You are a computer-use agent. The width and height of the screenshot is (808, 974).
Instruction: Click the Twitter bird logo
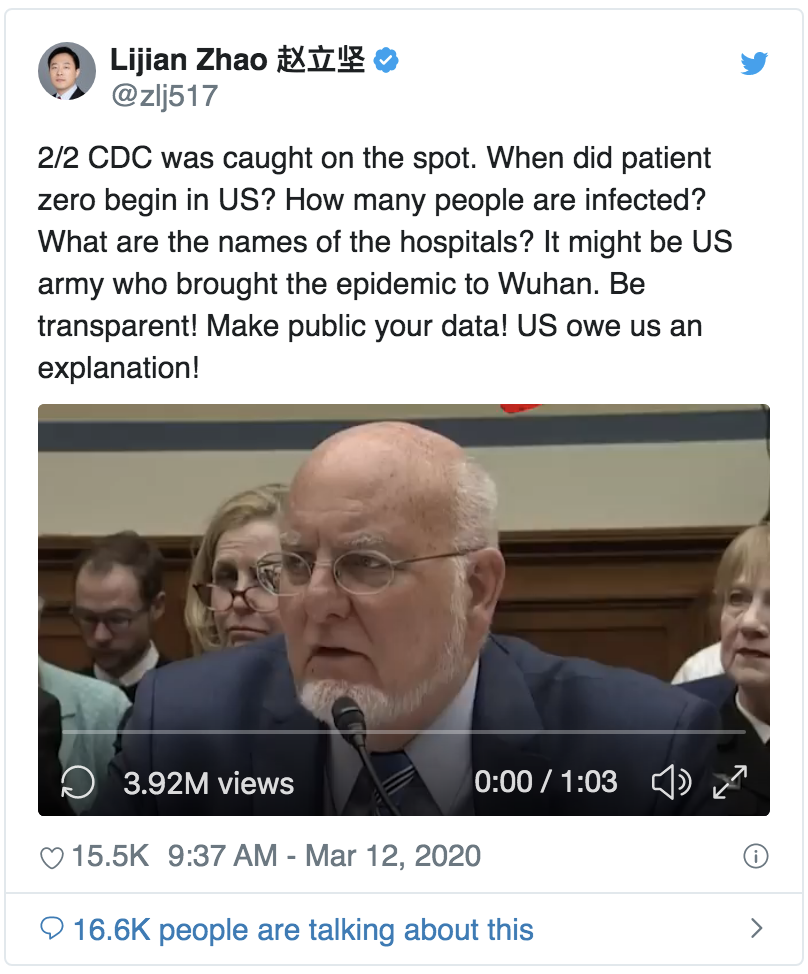tap(754, 64)
